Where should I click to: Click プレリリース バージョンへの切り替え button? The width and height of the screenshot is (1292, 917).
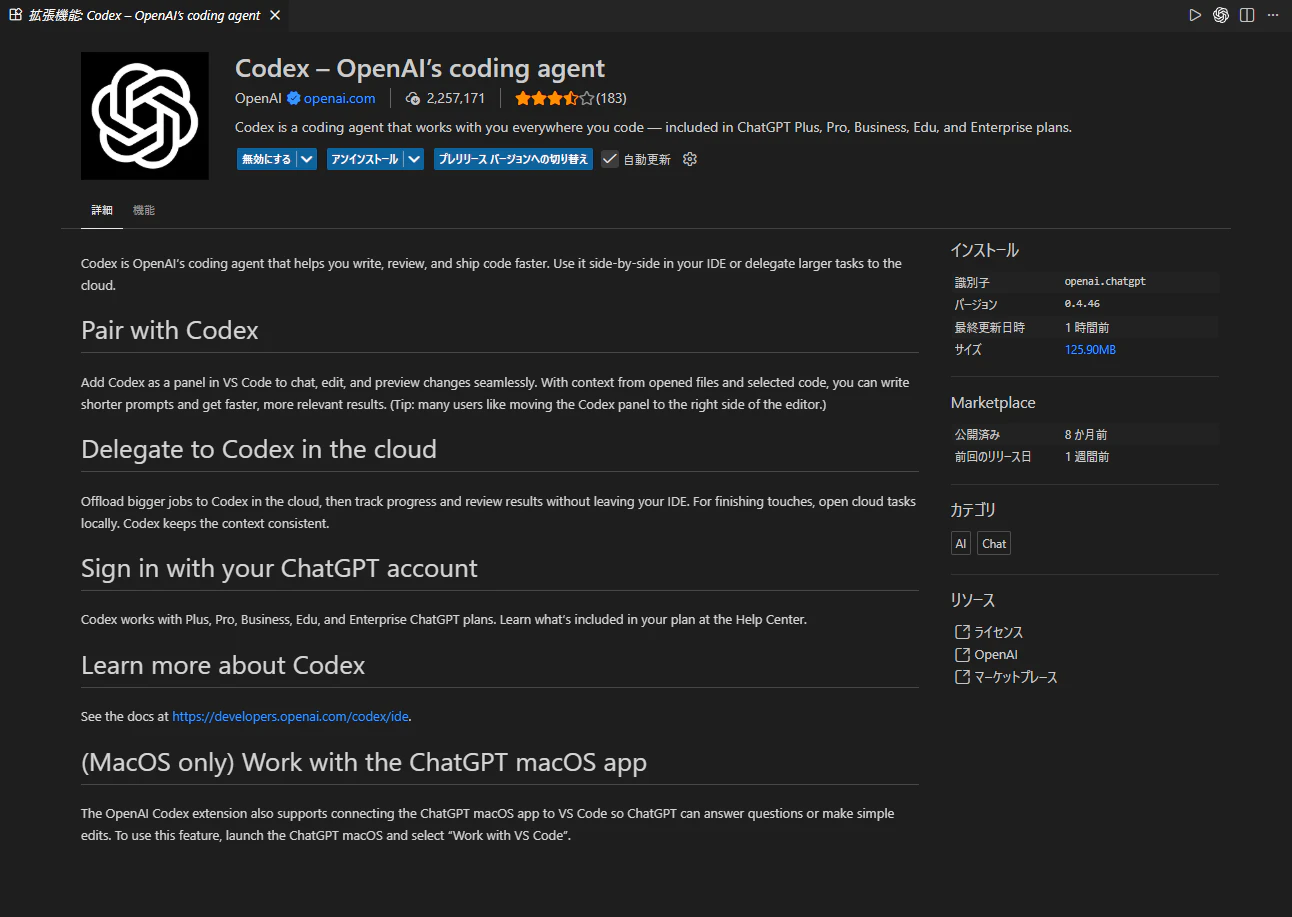[513, 159]
